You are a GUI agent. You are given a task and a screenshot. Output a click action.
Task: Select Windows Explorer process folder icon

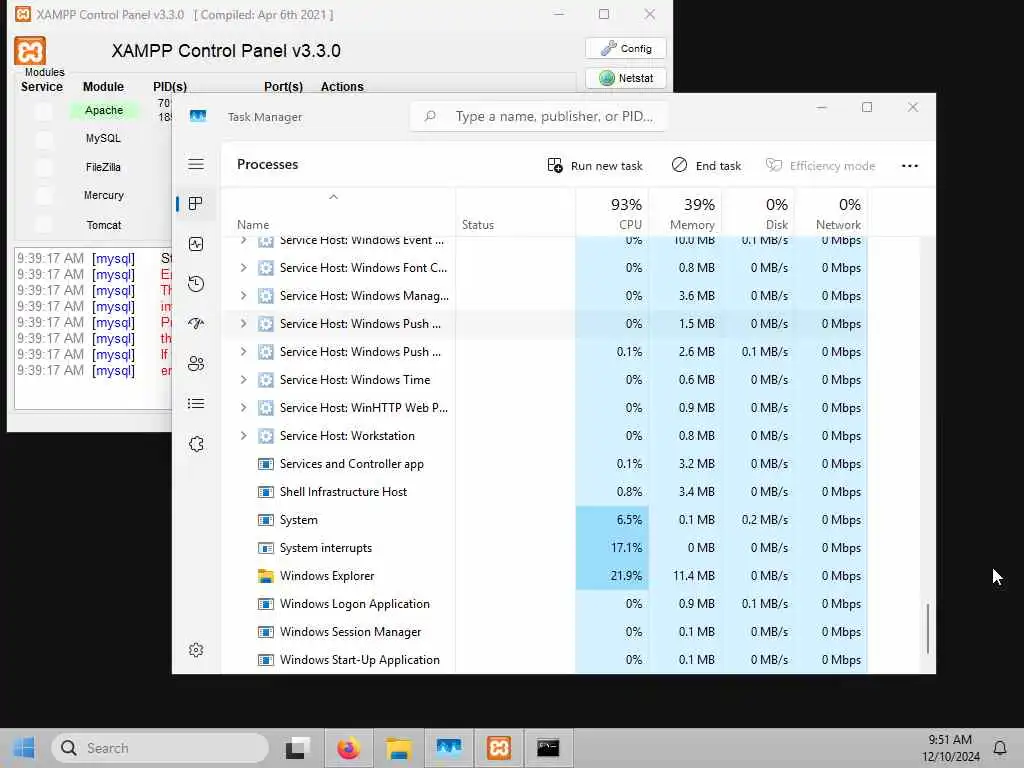coord(265,576)
